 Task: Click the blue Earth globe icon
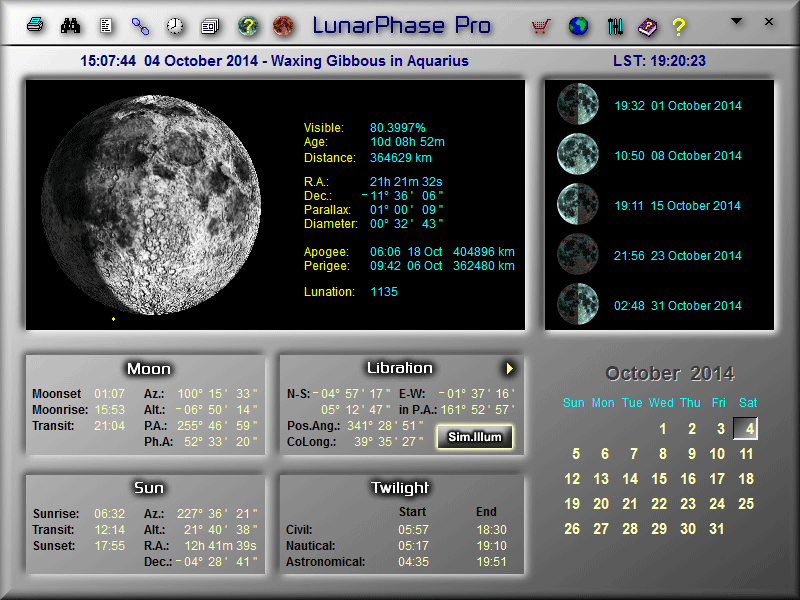tap(578, 26)
